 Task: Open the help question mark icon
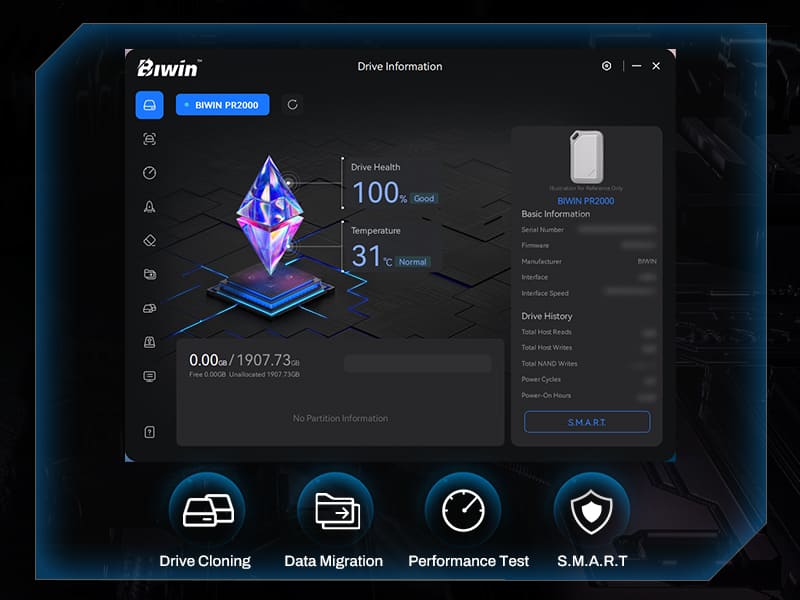coord(149,432)
